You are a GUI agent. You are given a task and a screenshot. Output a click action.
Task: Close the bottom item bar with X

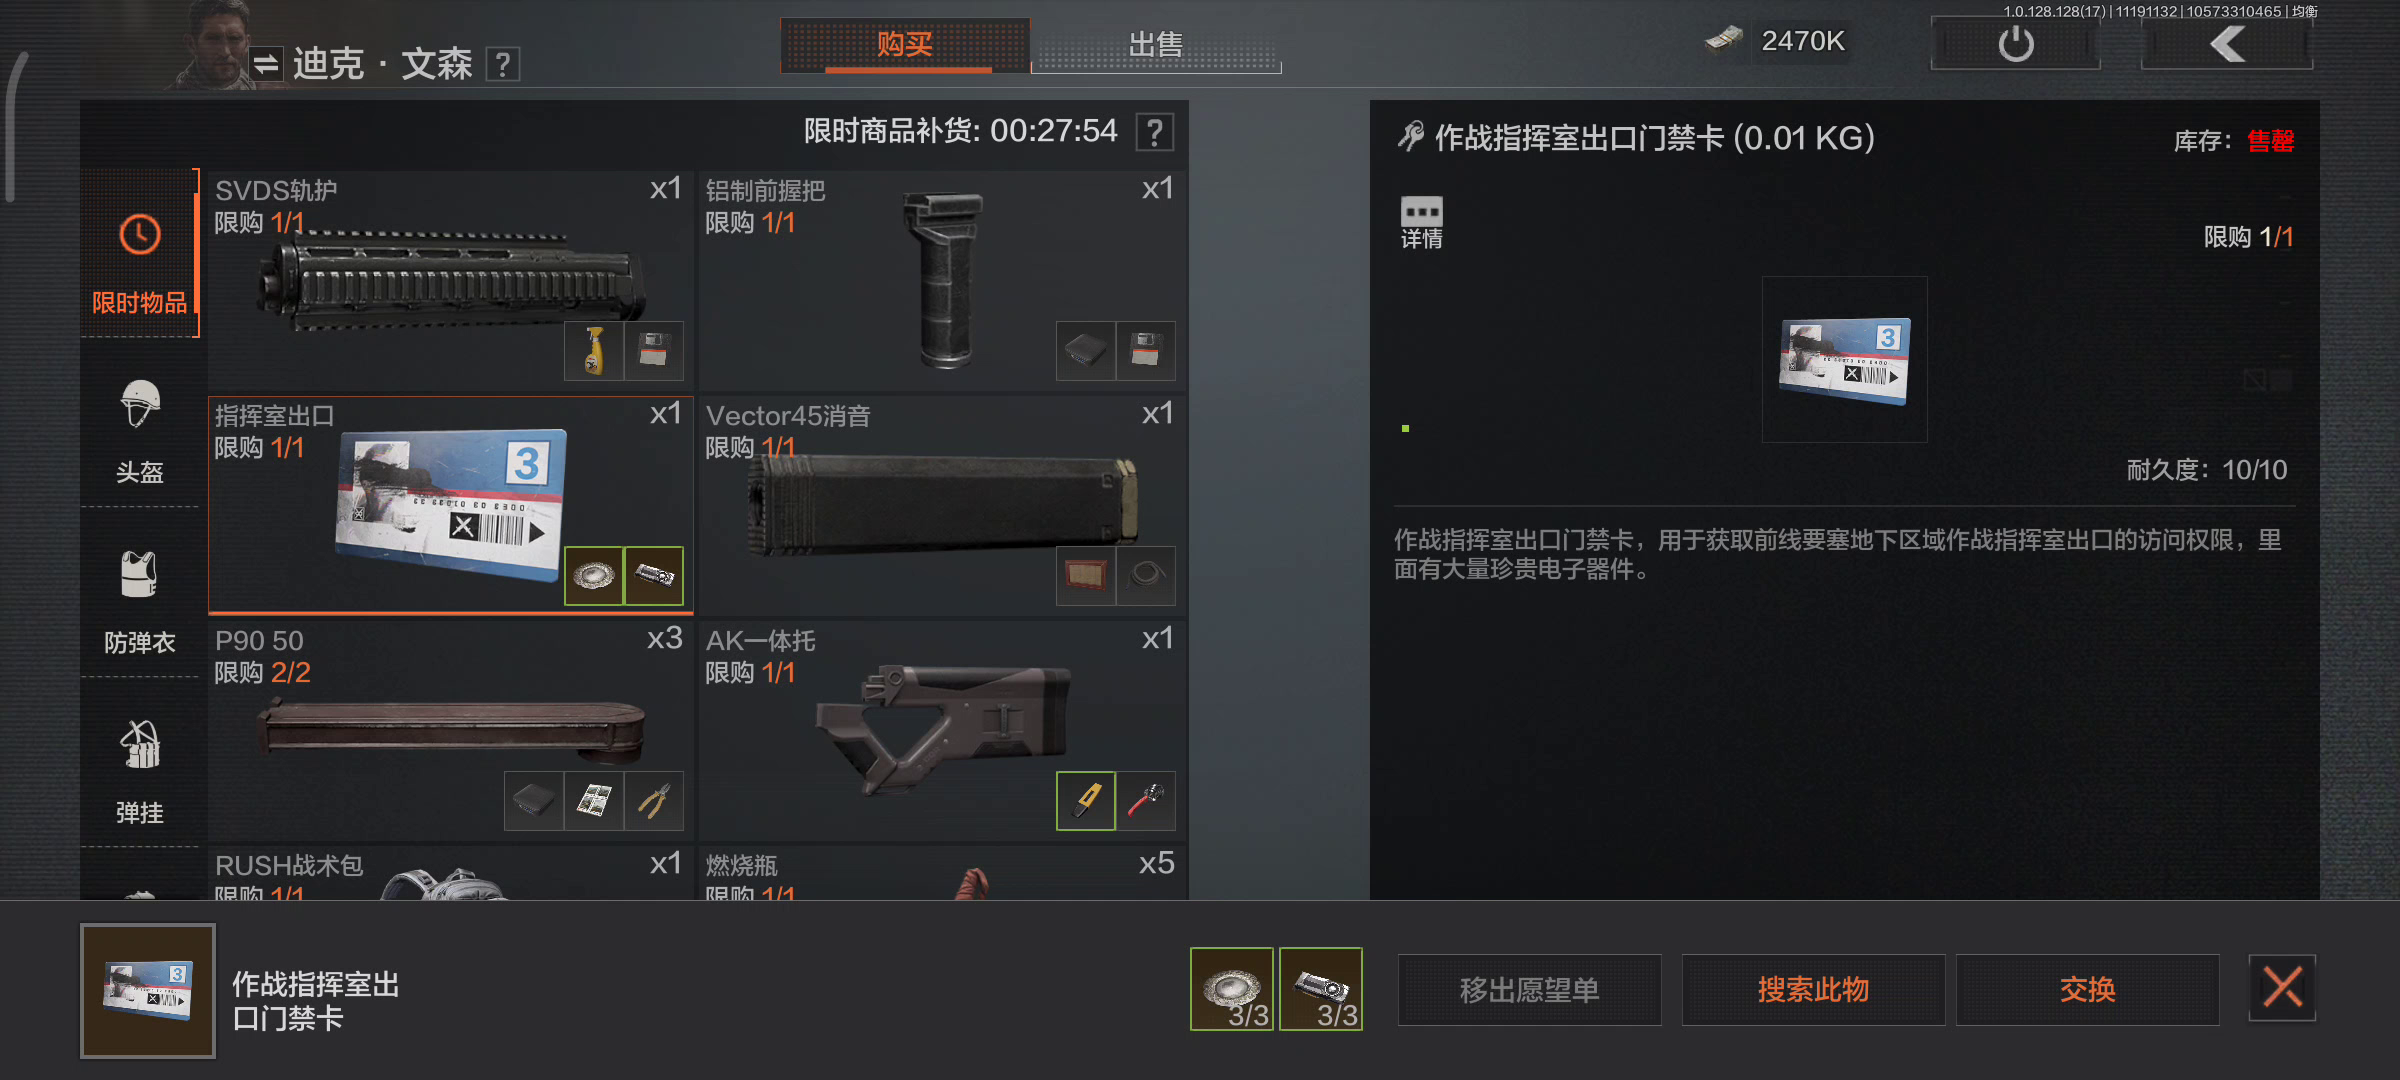coord(2282,988)
